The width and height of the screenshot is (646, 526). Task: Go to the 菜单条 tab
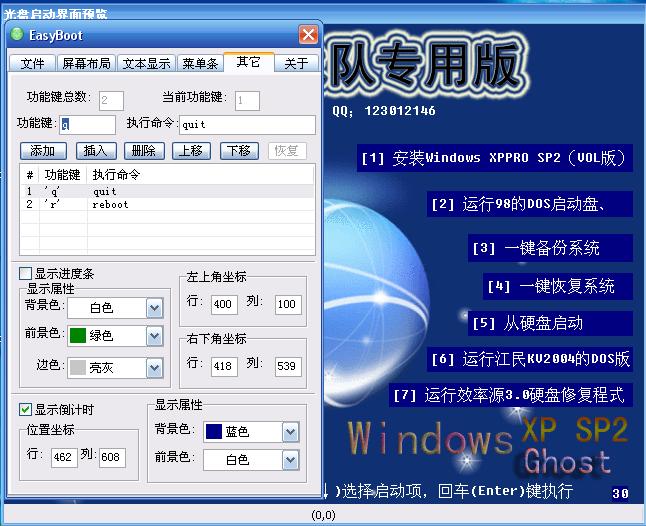200,63
